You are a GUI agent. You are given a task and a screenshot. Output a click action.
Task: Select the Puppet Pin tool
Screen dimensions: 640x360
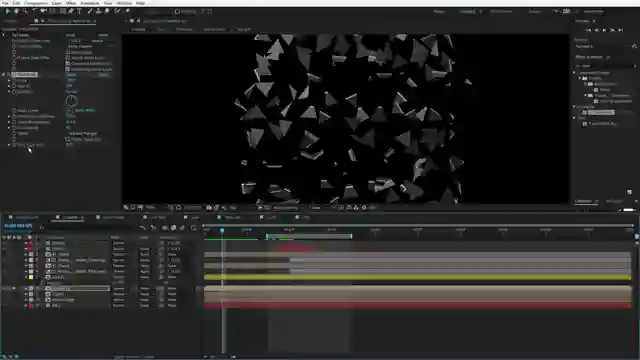[x=127, y=11]
